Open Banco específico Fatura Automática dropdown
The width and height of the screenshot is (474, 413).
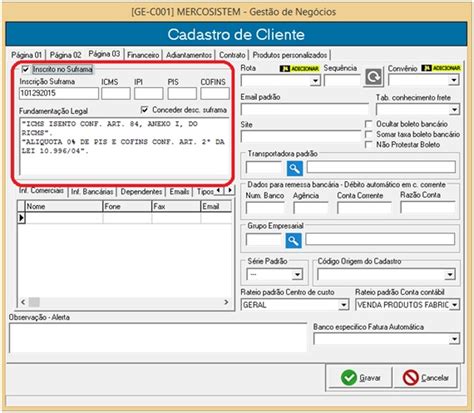[x=454, y=339]
